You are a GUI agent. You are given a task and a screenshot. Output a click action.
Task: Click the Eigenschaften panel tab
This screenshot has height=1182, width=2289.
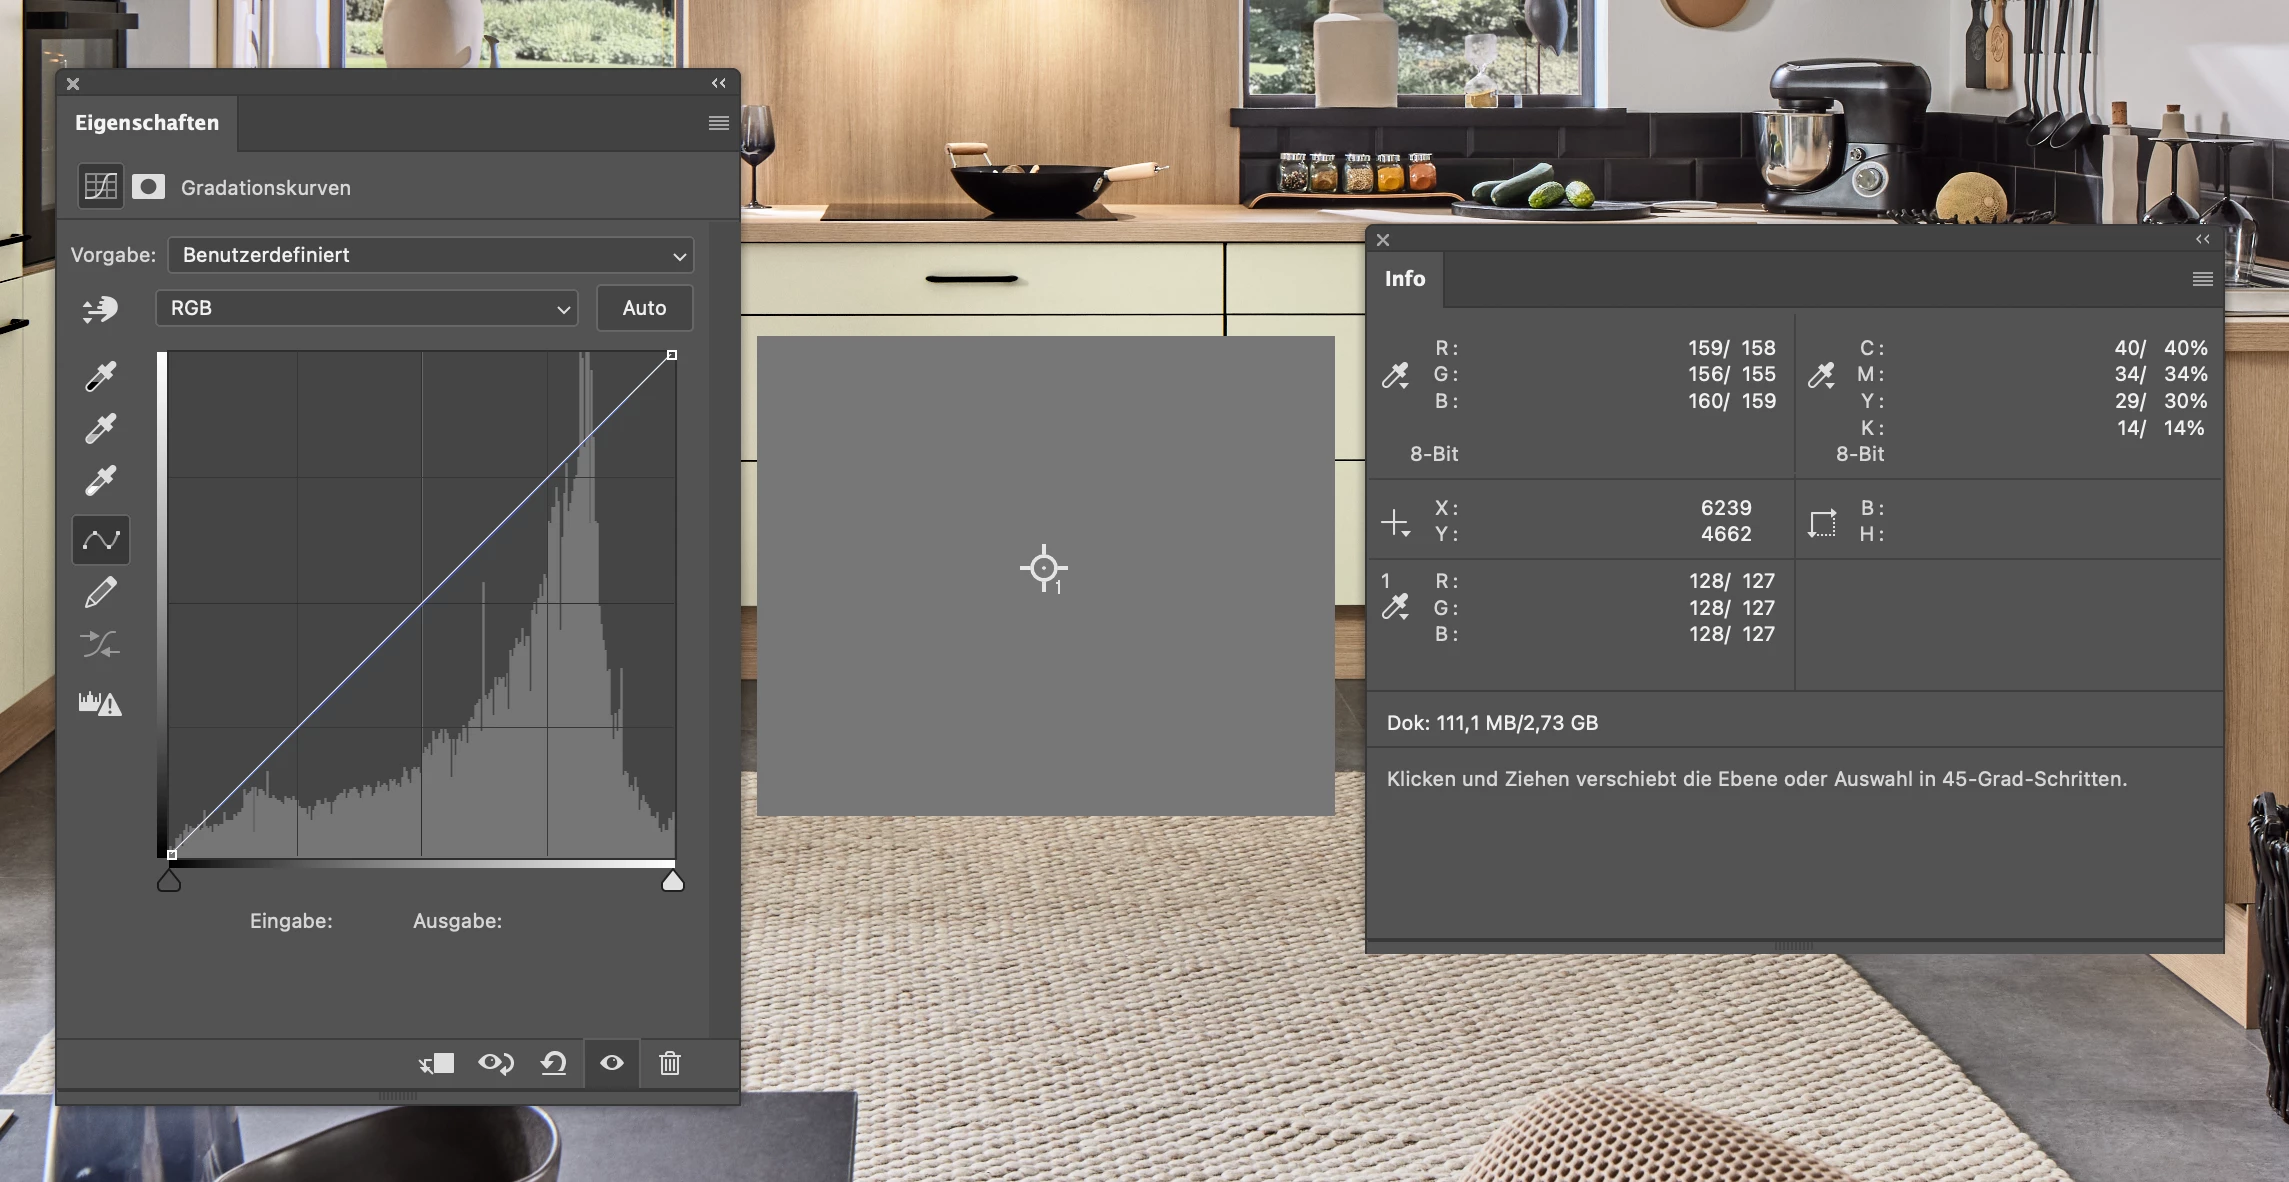147,123
